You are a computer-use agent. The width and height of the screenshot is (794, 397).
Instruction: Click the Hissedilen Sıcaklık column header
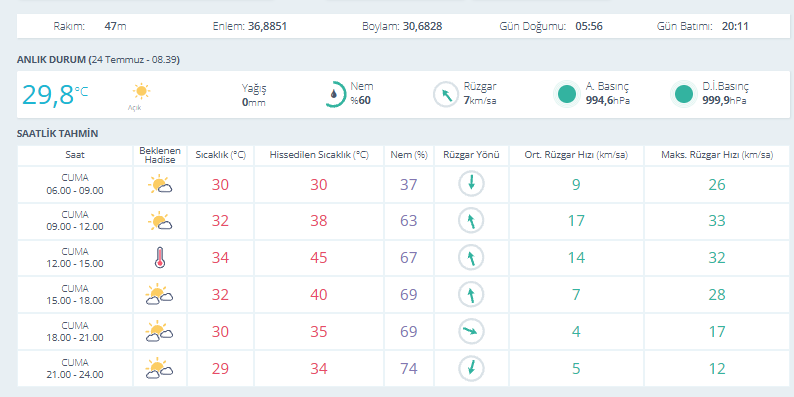319,155
